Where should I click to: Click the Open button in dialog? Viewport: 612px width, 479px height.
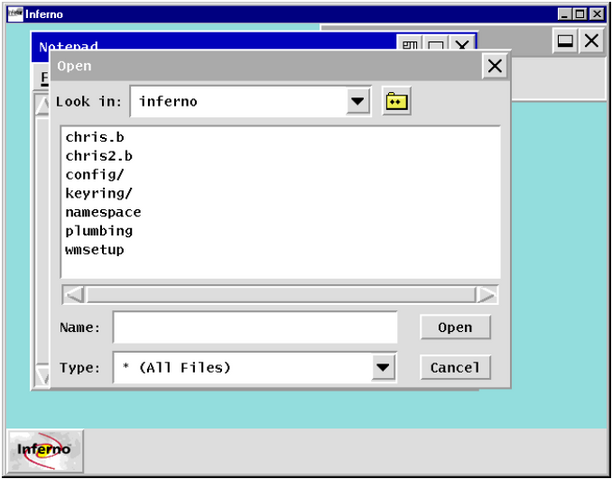pyautogui.click(x=455, y=327)
